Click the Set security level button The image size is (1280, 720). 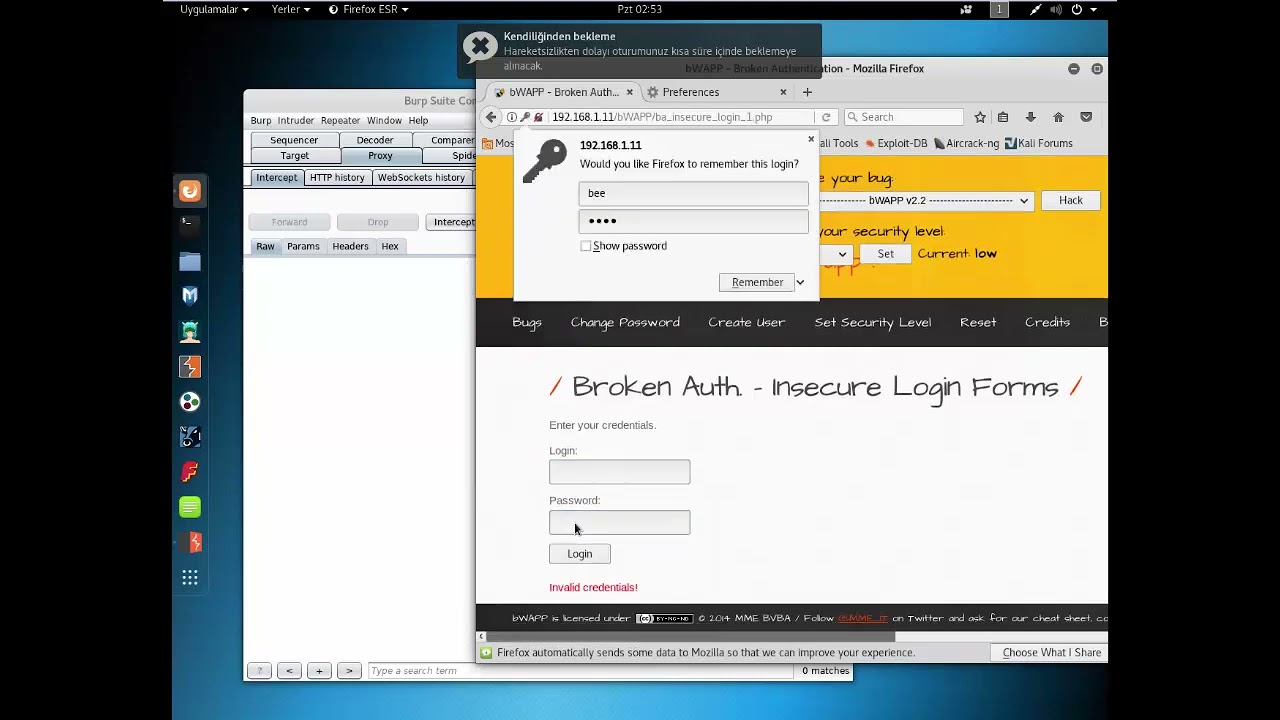(886, 254)
